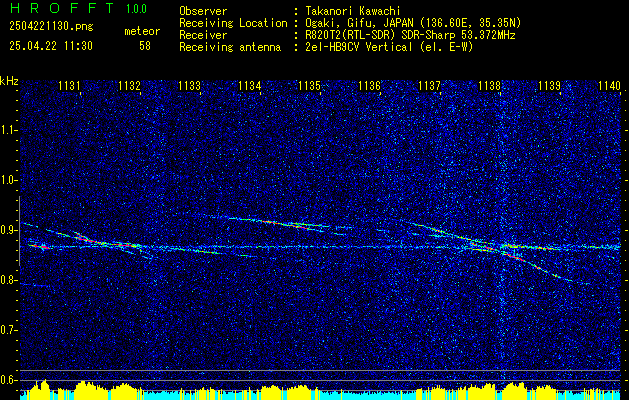Click the 0.7 kHz axis label
This screenshot has height=400, width=629.
pos(8,330)
